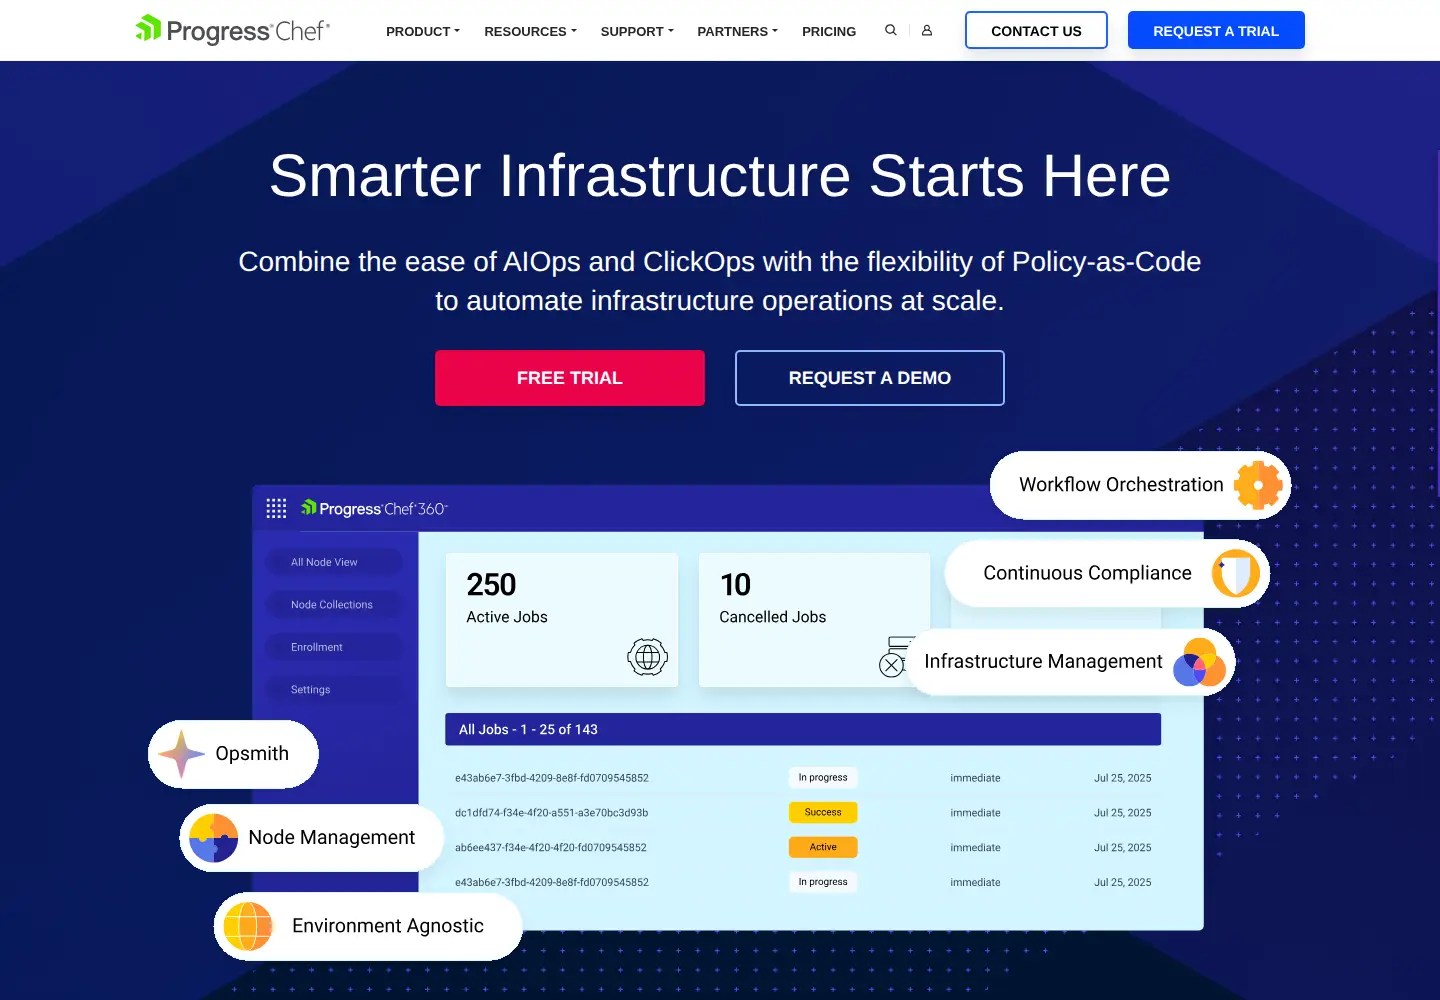The width and height of the screenshot is (1440, 1000).
Task: Click the Progress Chef 360 dashboard logo
Action: click(374, 508)
